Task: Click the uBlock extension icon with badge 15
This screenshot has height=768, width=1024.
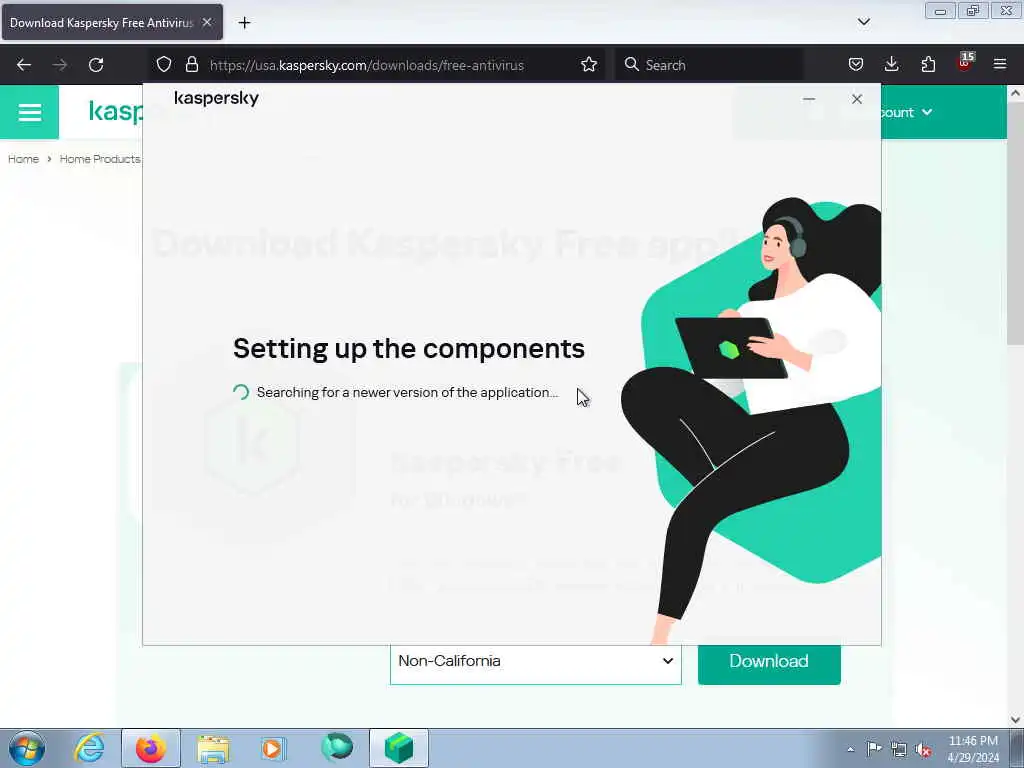Action: [965, 63]
